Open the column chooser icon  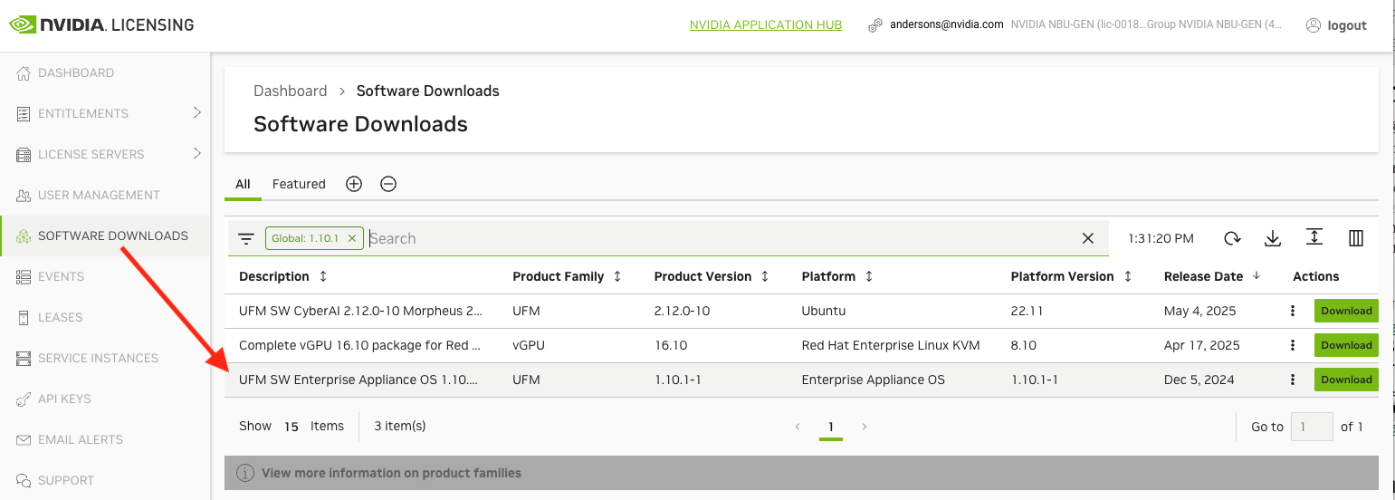[1356, 238]
